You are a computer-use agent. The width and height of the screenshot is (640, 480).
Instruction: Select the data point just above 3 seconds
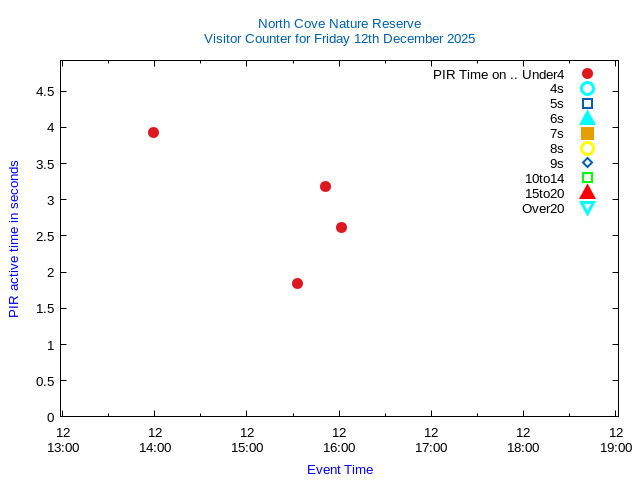click(x=325, y=186)
